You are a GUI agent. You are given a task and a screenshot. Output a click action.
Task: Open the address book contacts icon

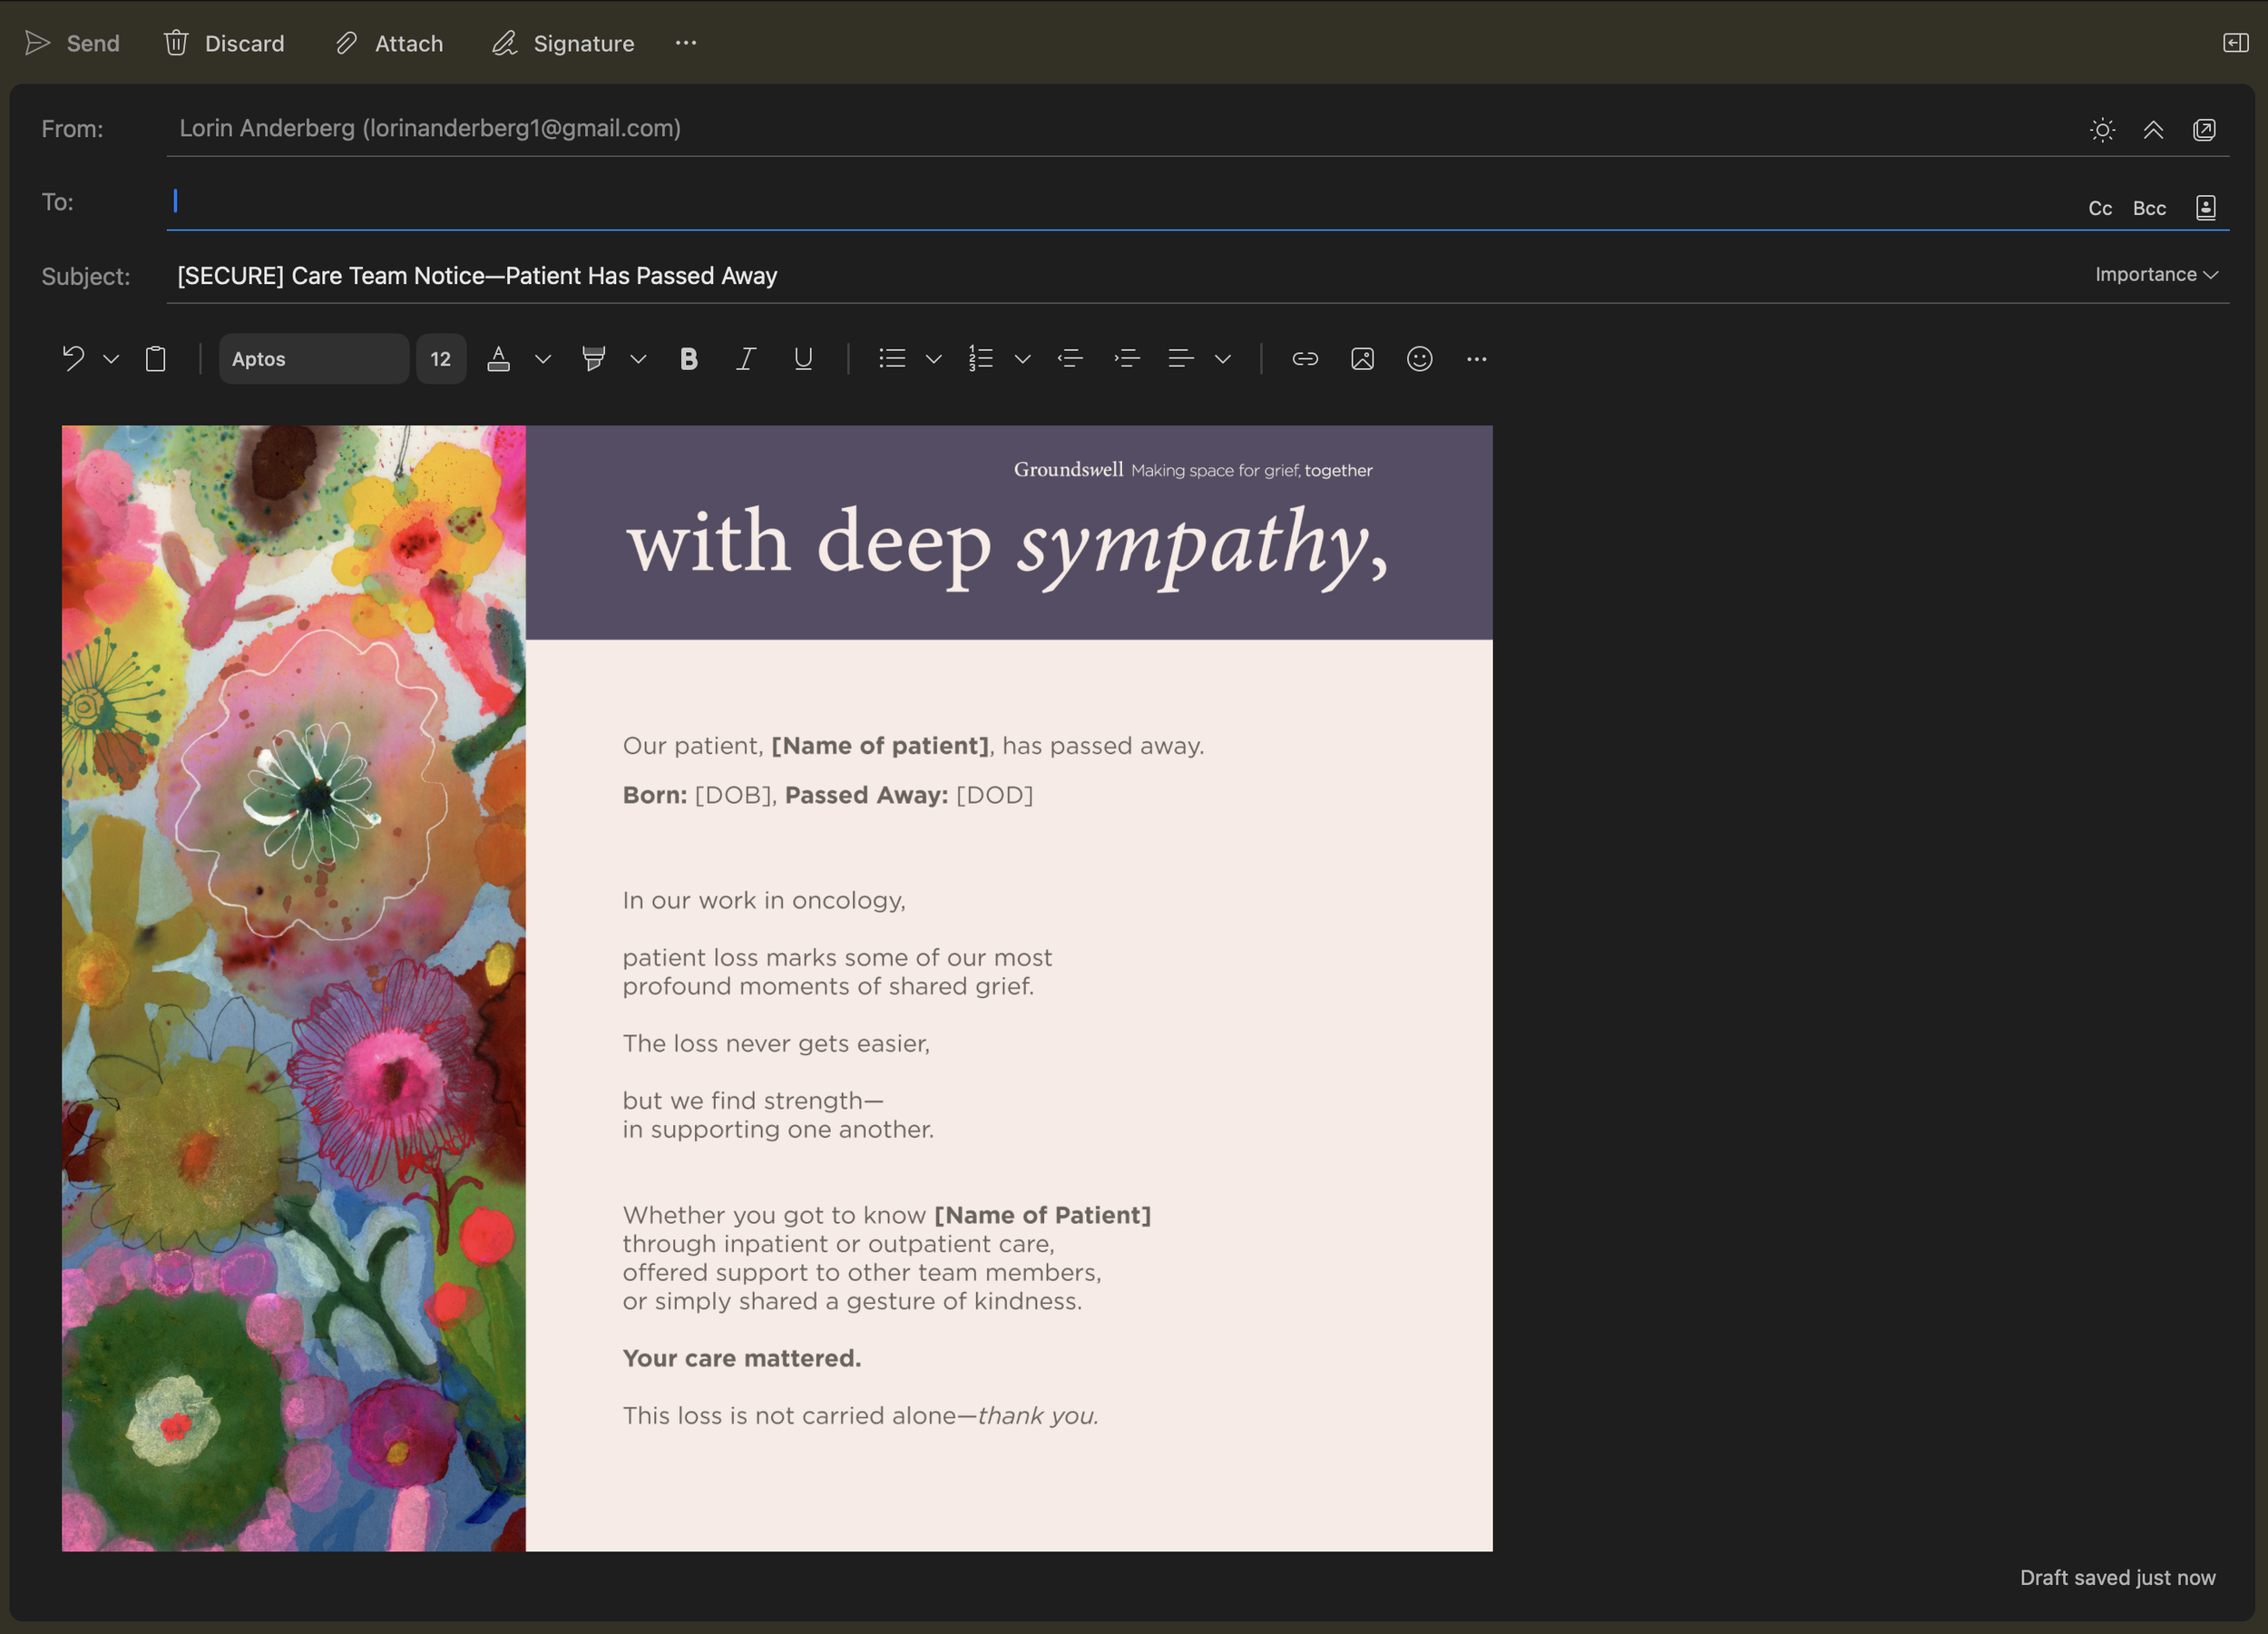pyautogui.click(x=2206, y=207)
